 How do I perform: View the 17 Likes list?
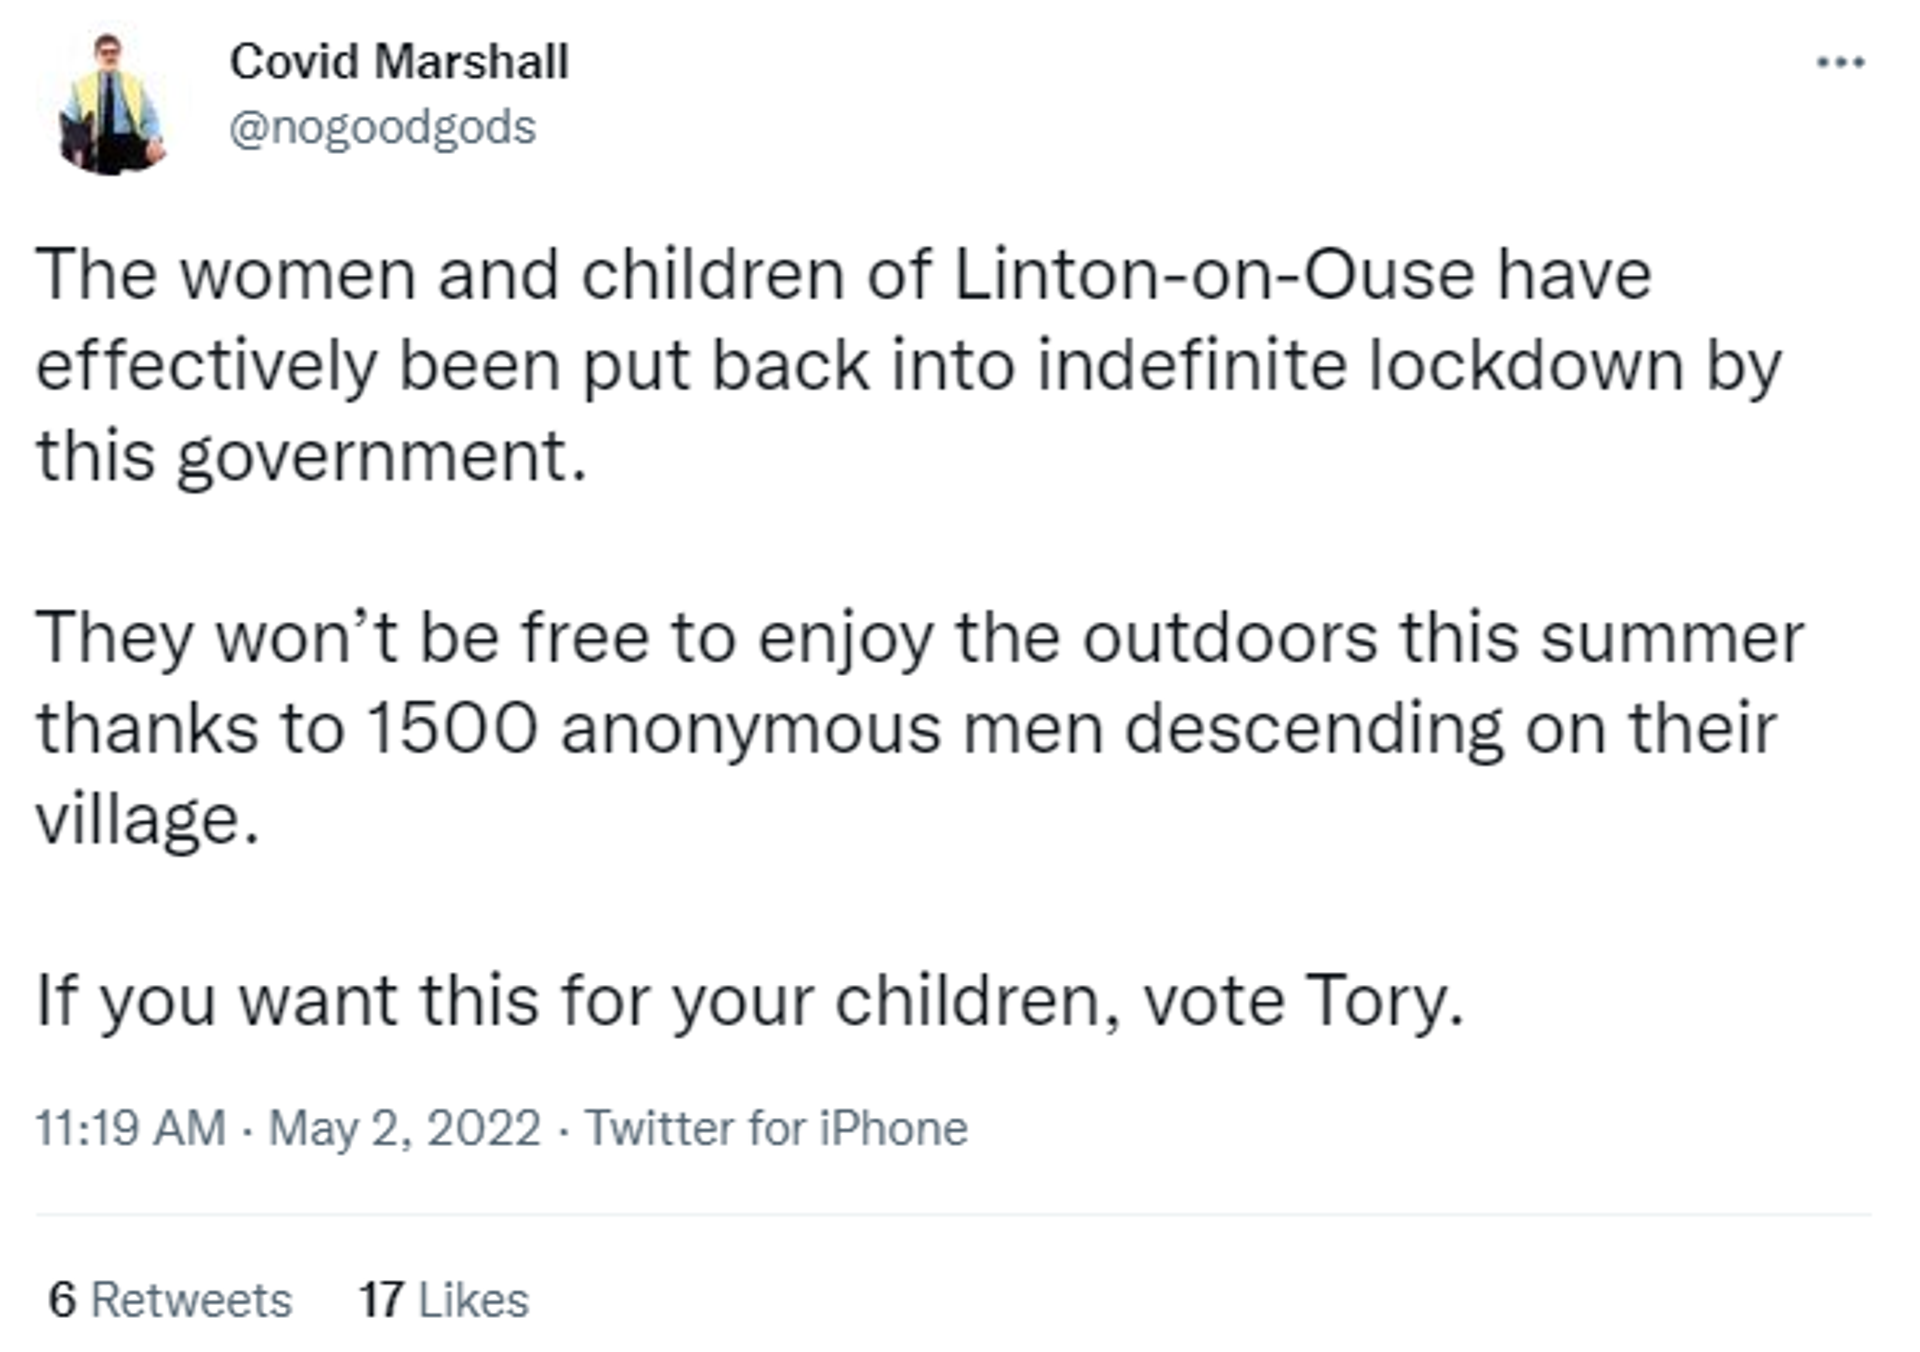pyautogui.click(x=444, y=1300)
